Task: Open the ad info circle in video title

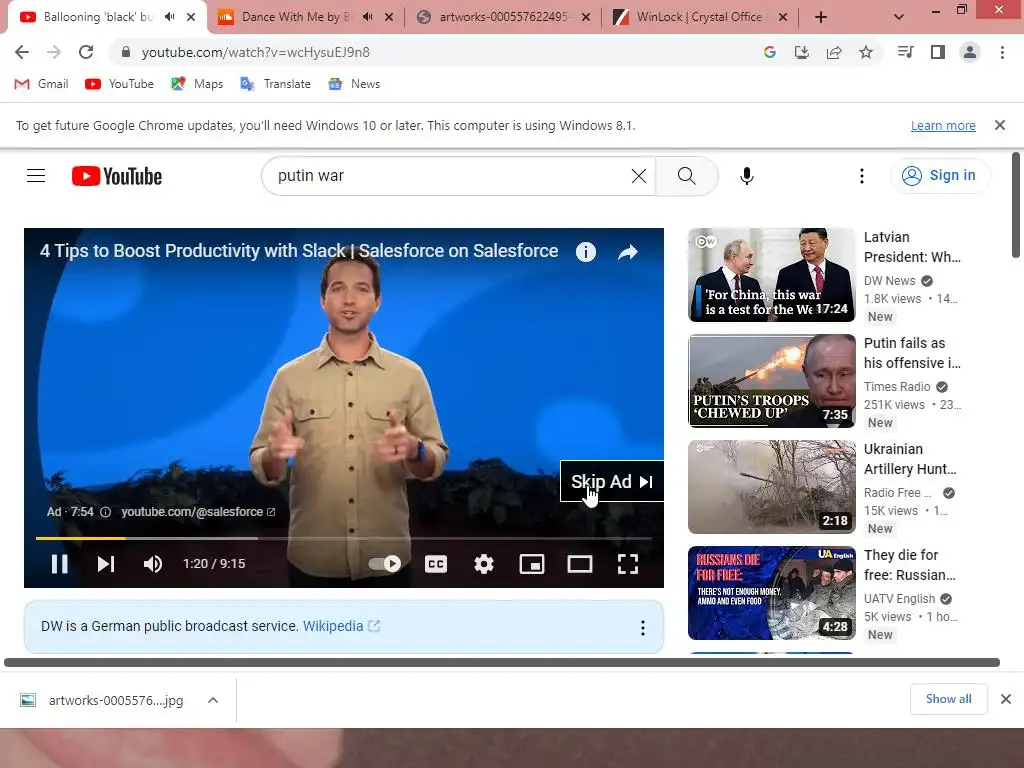Action: (586, 252)
